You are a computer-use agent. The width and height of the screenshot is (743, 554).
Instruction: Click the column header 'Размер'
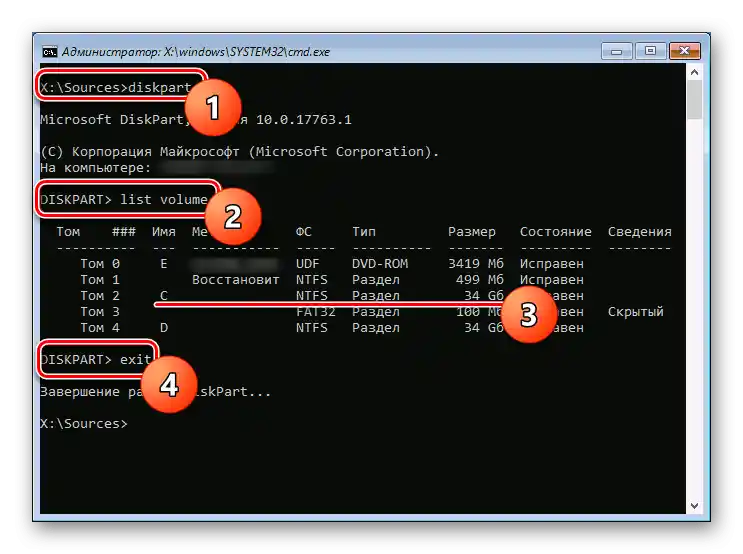click(471, 232)
